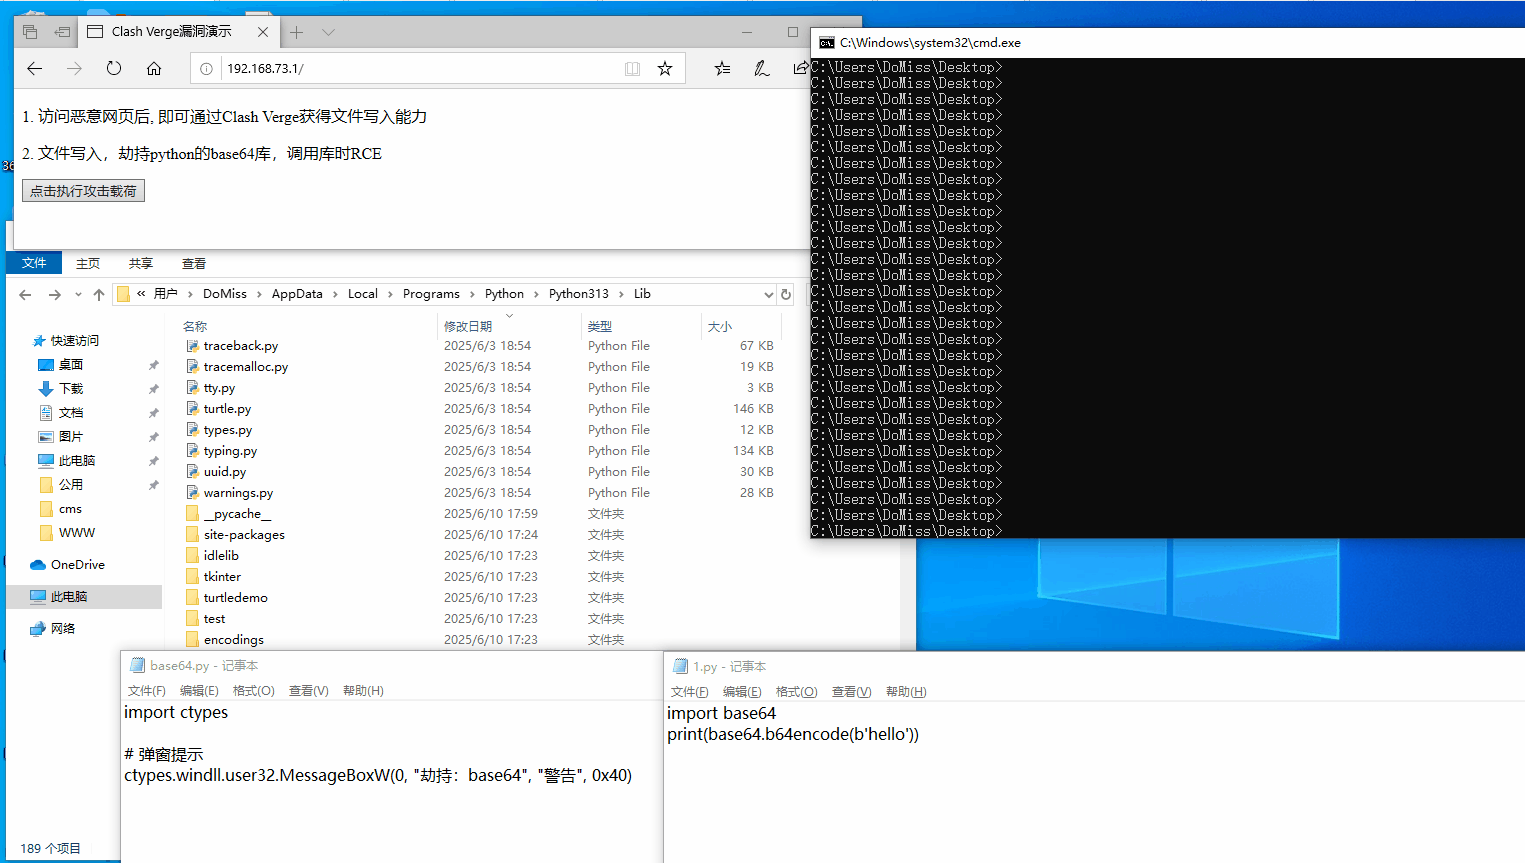The height and width of the screenshot is (863, 1525).
Task: Click the browser refresh icon
Action: point(114,68)
